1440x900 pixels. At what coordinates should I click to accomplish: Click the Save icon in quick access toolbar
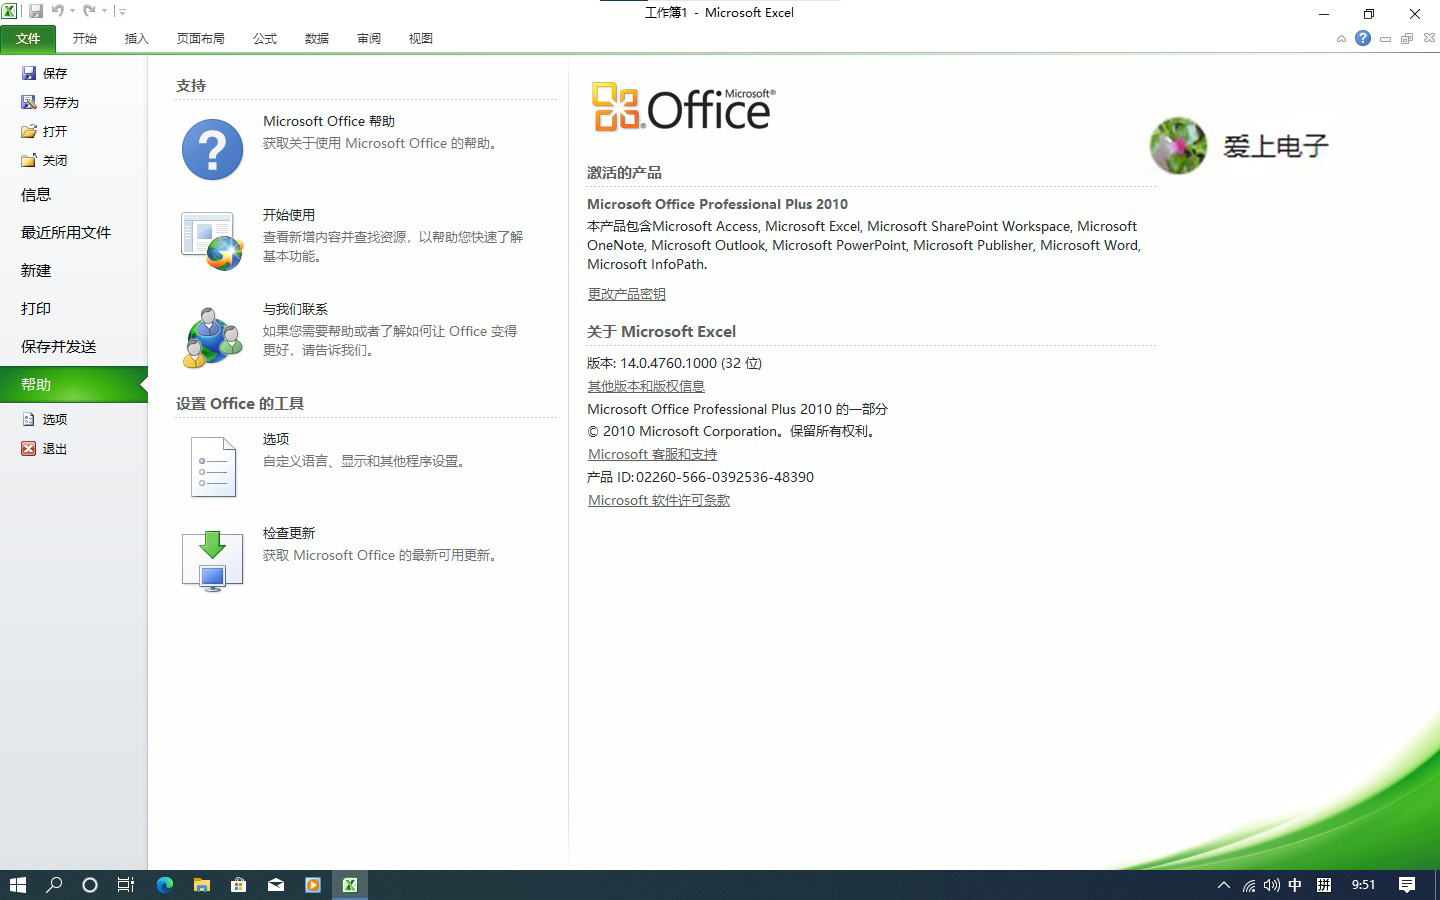[x=36, y=11]
